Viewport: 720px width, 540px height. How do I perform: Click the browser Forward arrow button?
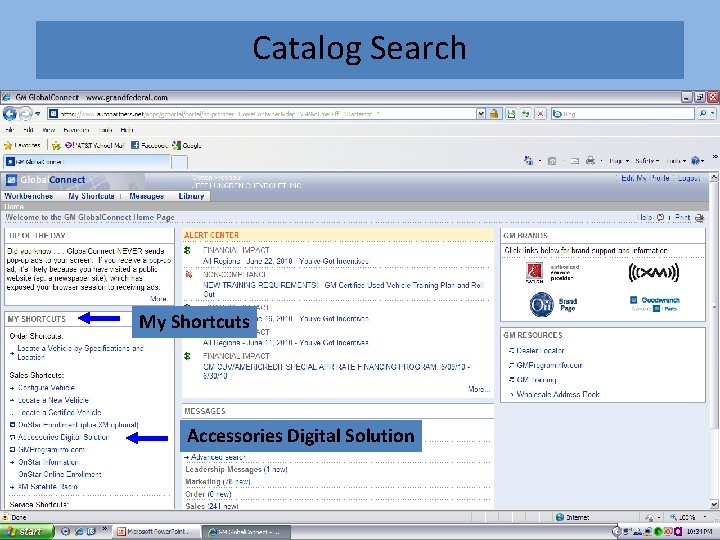point(25,113)
